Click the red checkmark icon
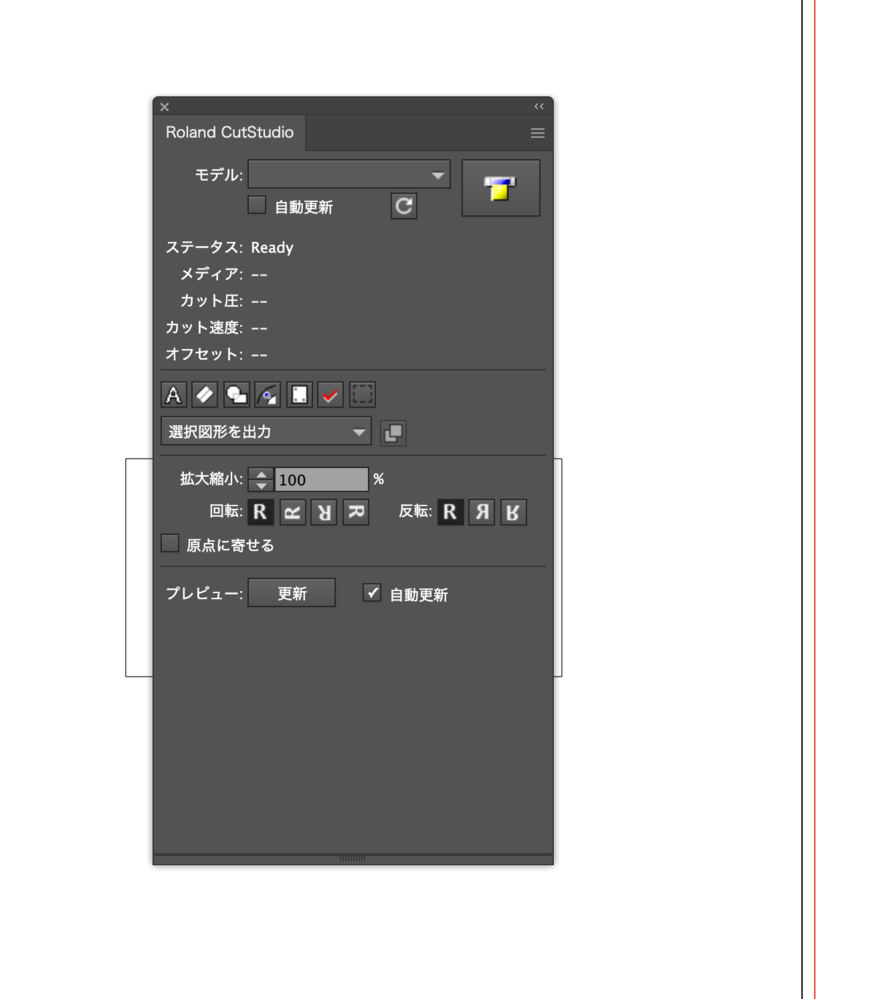The image size is (887, 999). (330, 395)
